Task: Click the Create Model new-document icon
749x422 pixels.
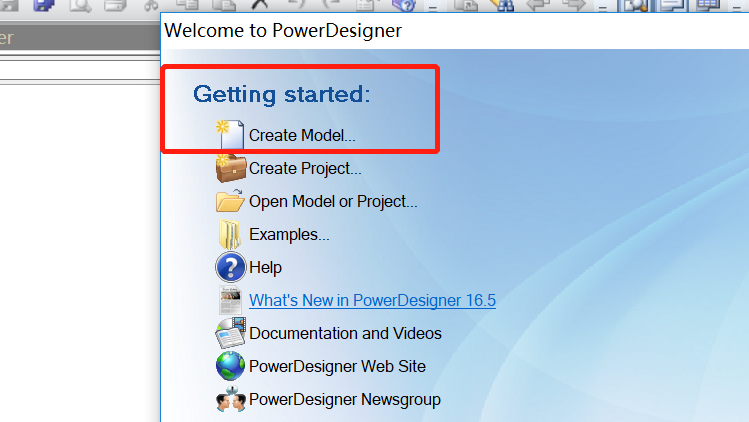Action: click(x=230, y=134)
